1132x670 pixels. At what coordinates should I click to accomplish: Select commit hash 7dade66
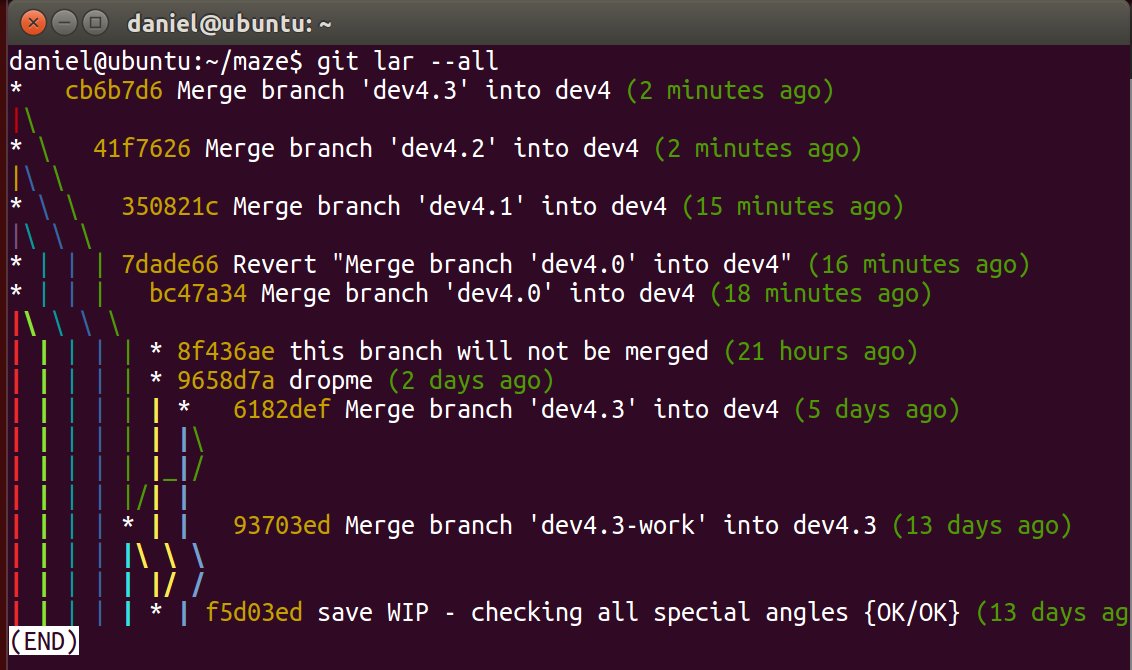[x=170, y=264]
